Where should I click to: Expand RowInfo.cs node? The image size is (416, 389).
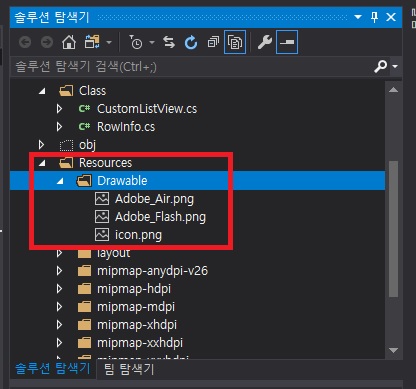point(59,127)
